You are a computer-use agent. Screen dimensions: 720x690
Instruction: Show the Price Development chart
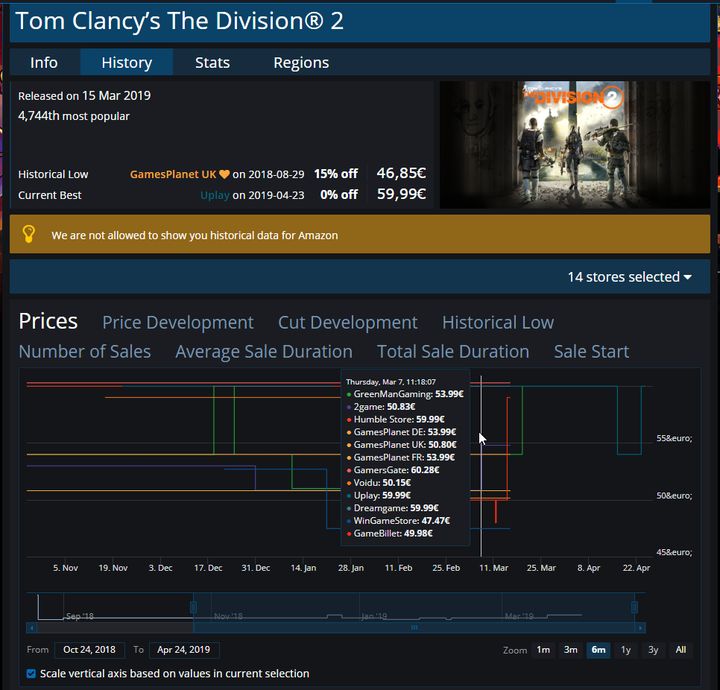pyautogui.click(x=178, y=322)
